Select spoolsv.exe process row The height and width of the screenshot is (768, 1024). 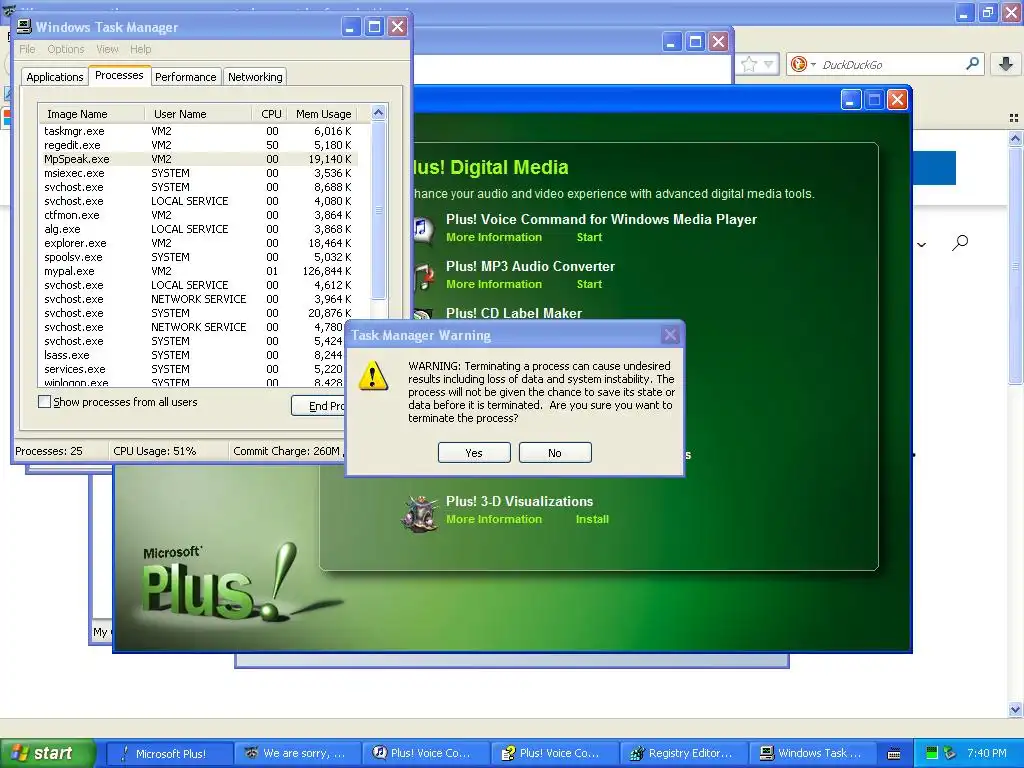[198, 257]
